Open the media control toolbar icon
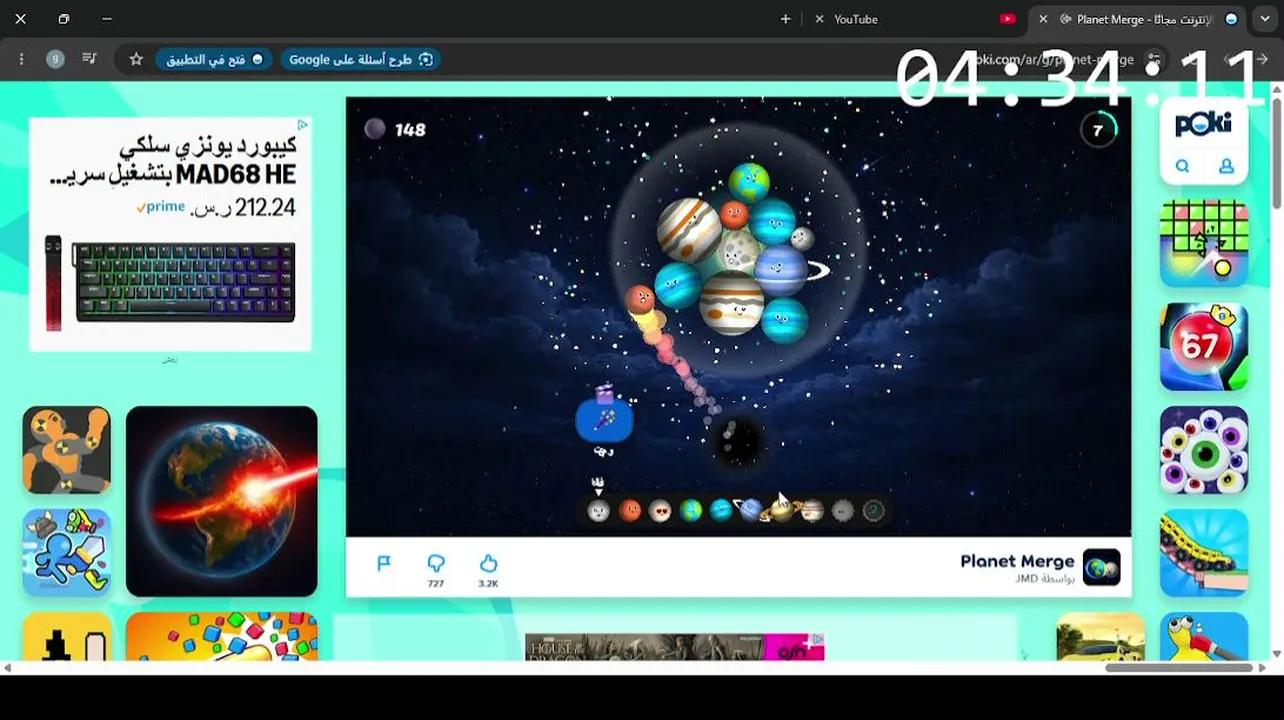1284x720 pixels. (x=89, y=59)
